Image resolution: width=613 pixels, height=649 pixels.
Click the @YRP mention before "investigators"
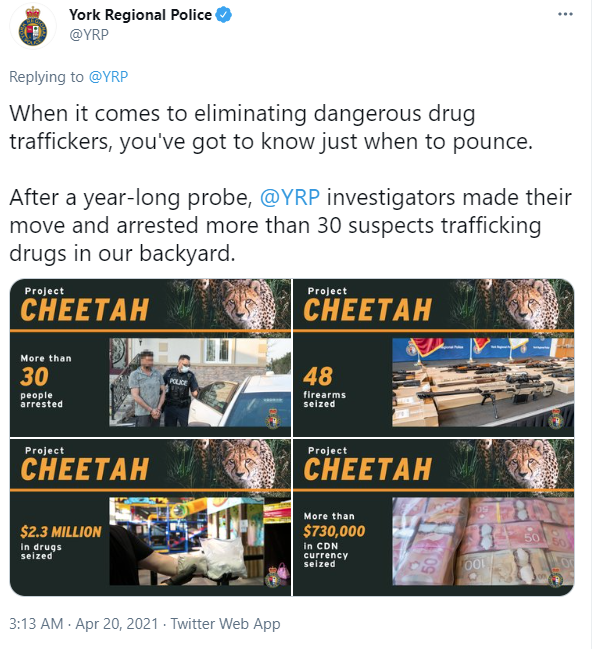[289, 198]
